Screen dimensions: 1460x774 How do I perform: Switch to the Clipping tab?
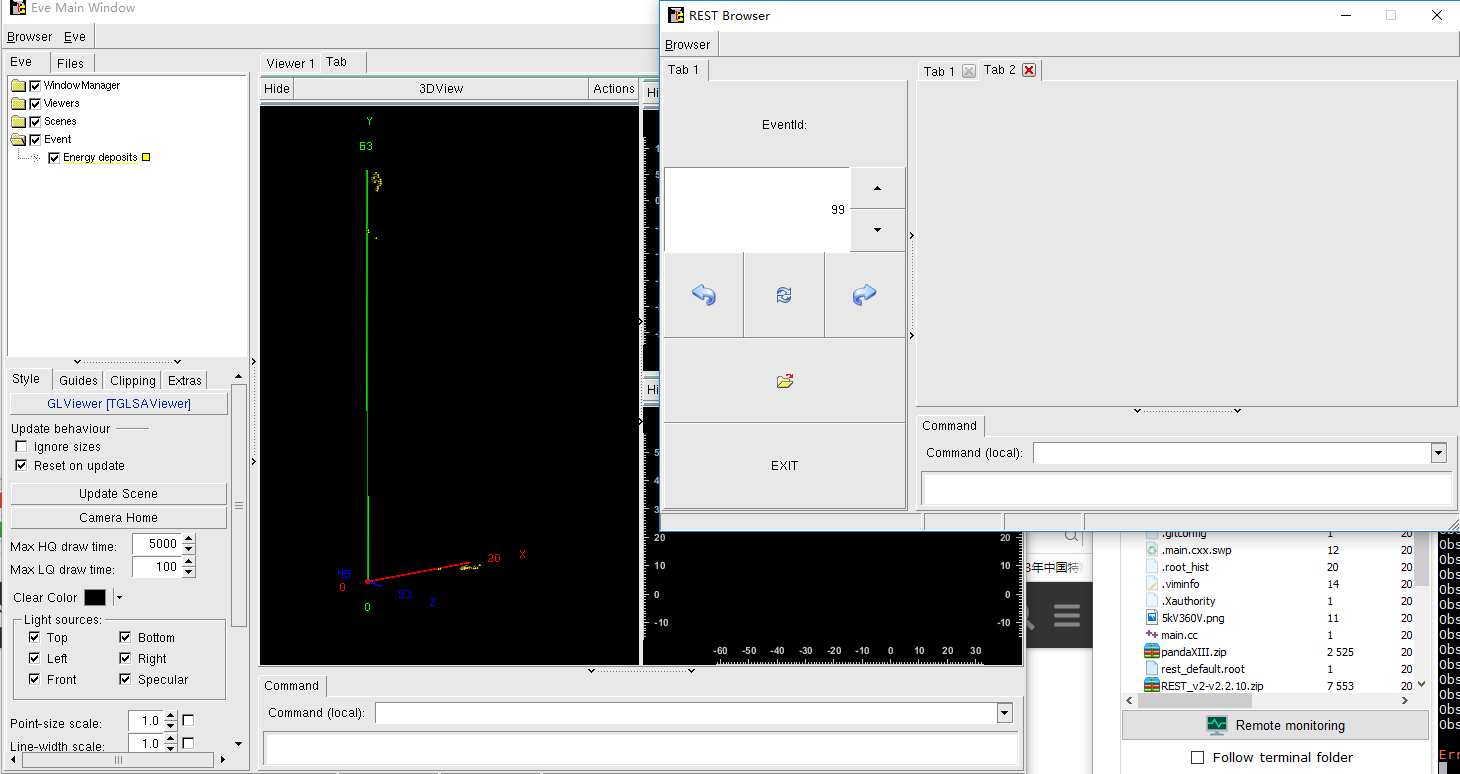coord(133,380)
